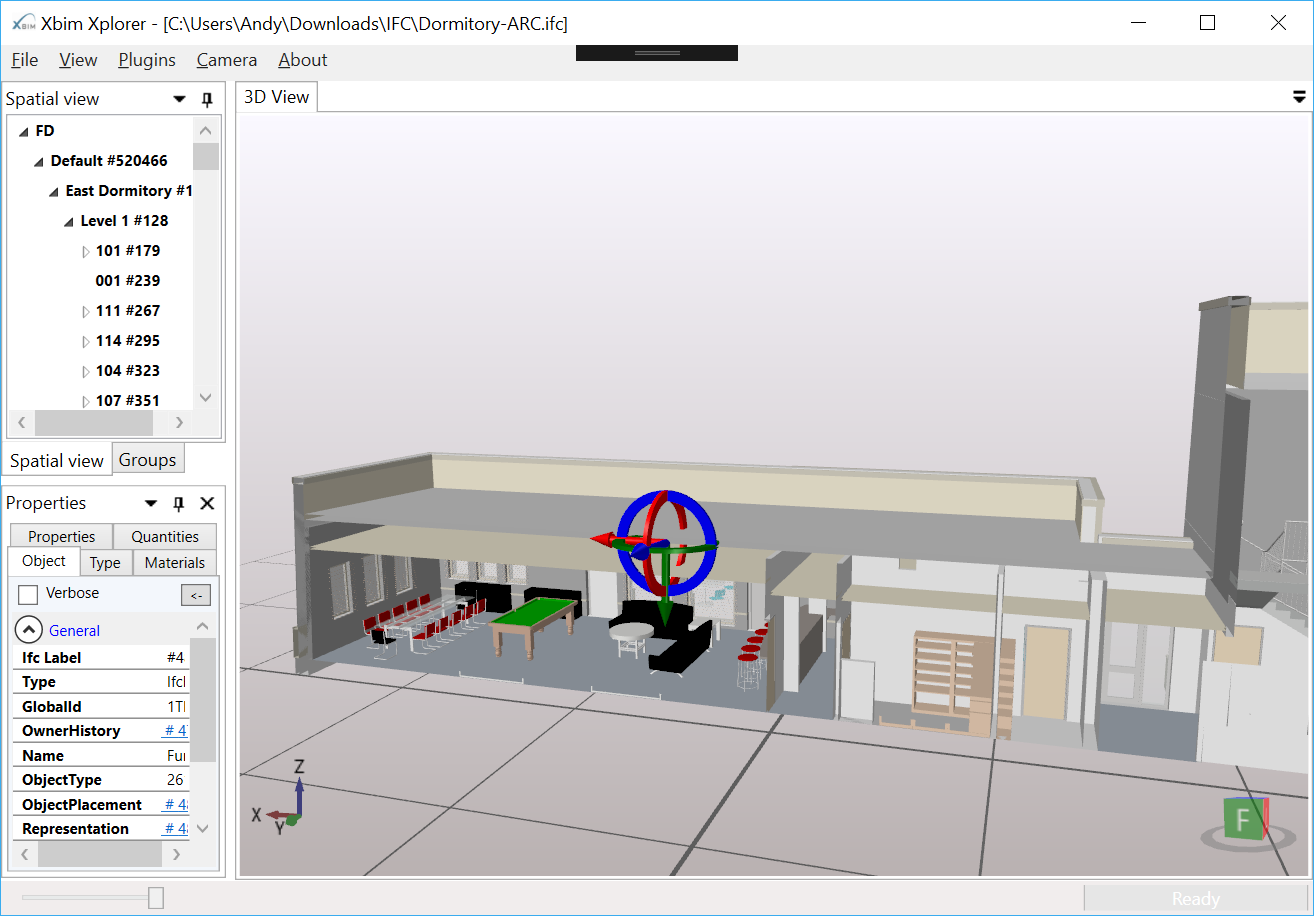Expand the 107 #351 space node

coord(86,401)
